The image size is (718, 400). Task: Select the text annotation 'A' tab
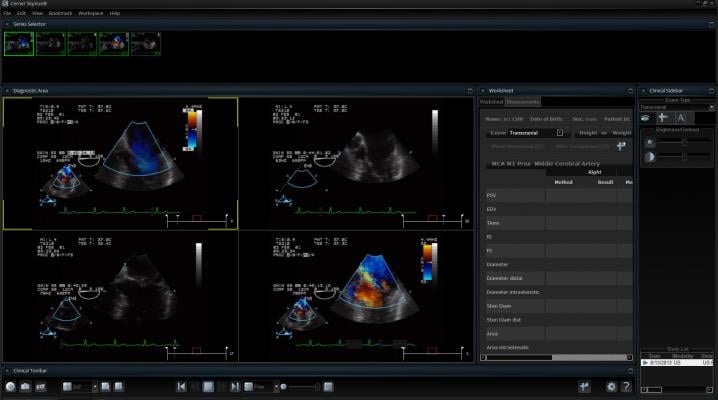pyautogui.click(x=680, y=118)
